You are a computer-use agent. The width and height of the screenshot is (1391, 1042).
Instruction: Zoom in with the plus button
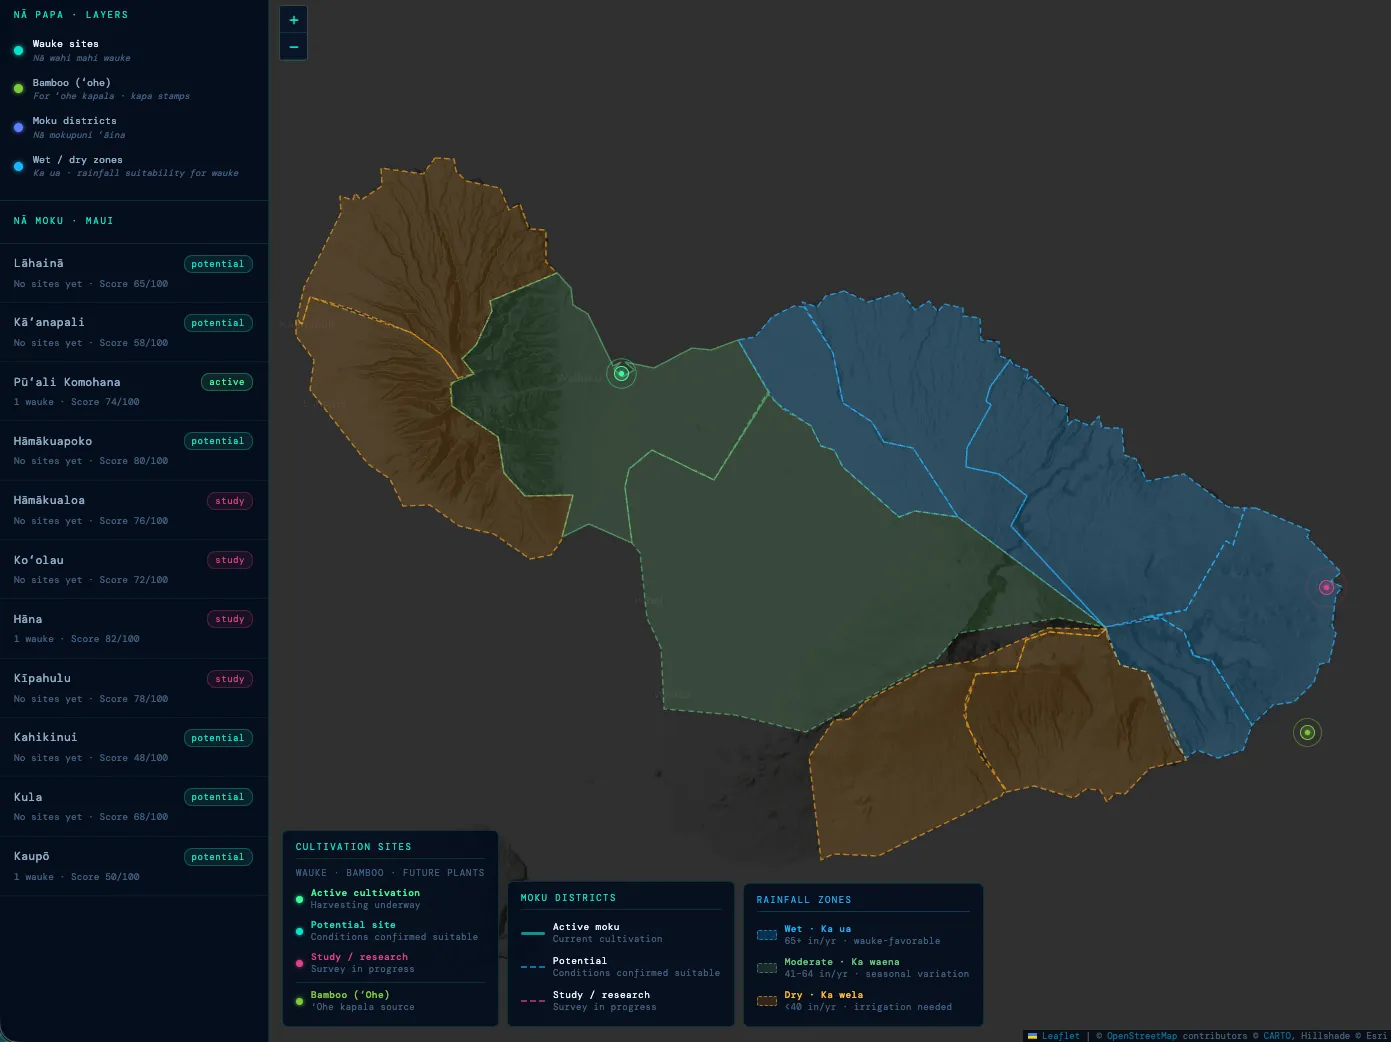(x=293, y=20)
